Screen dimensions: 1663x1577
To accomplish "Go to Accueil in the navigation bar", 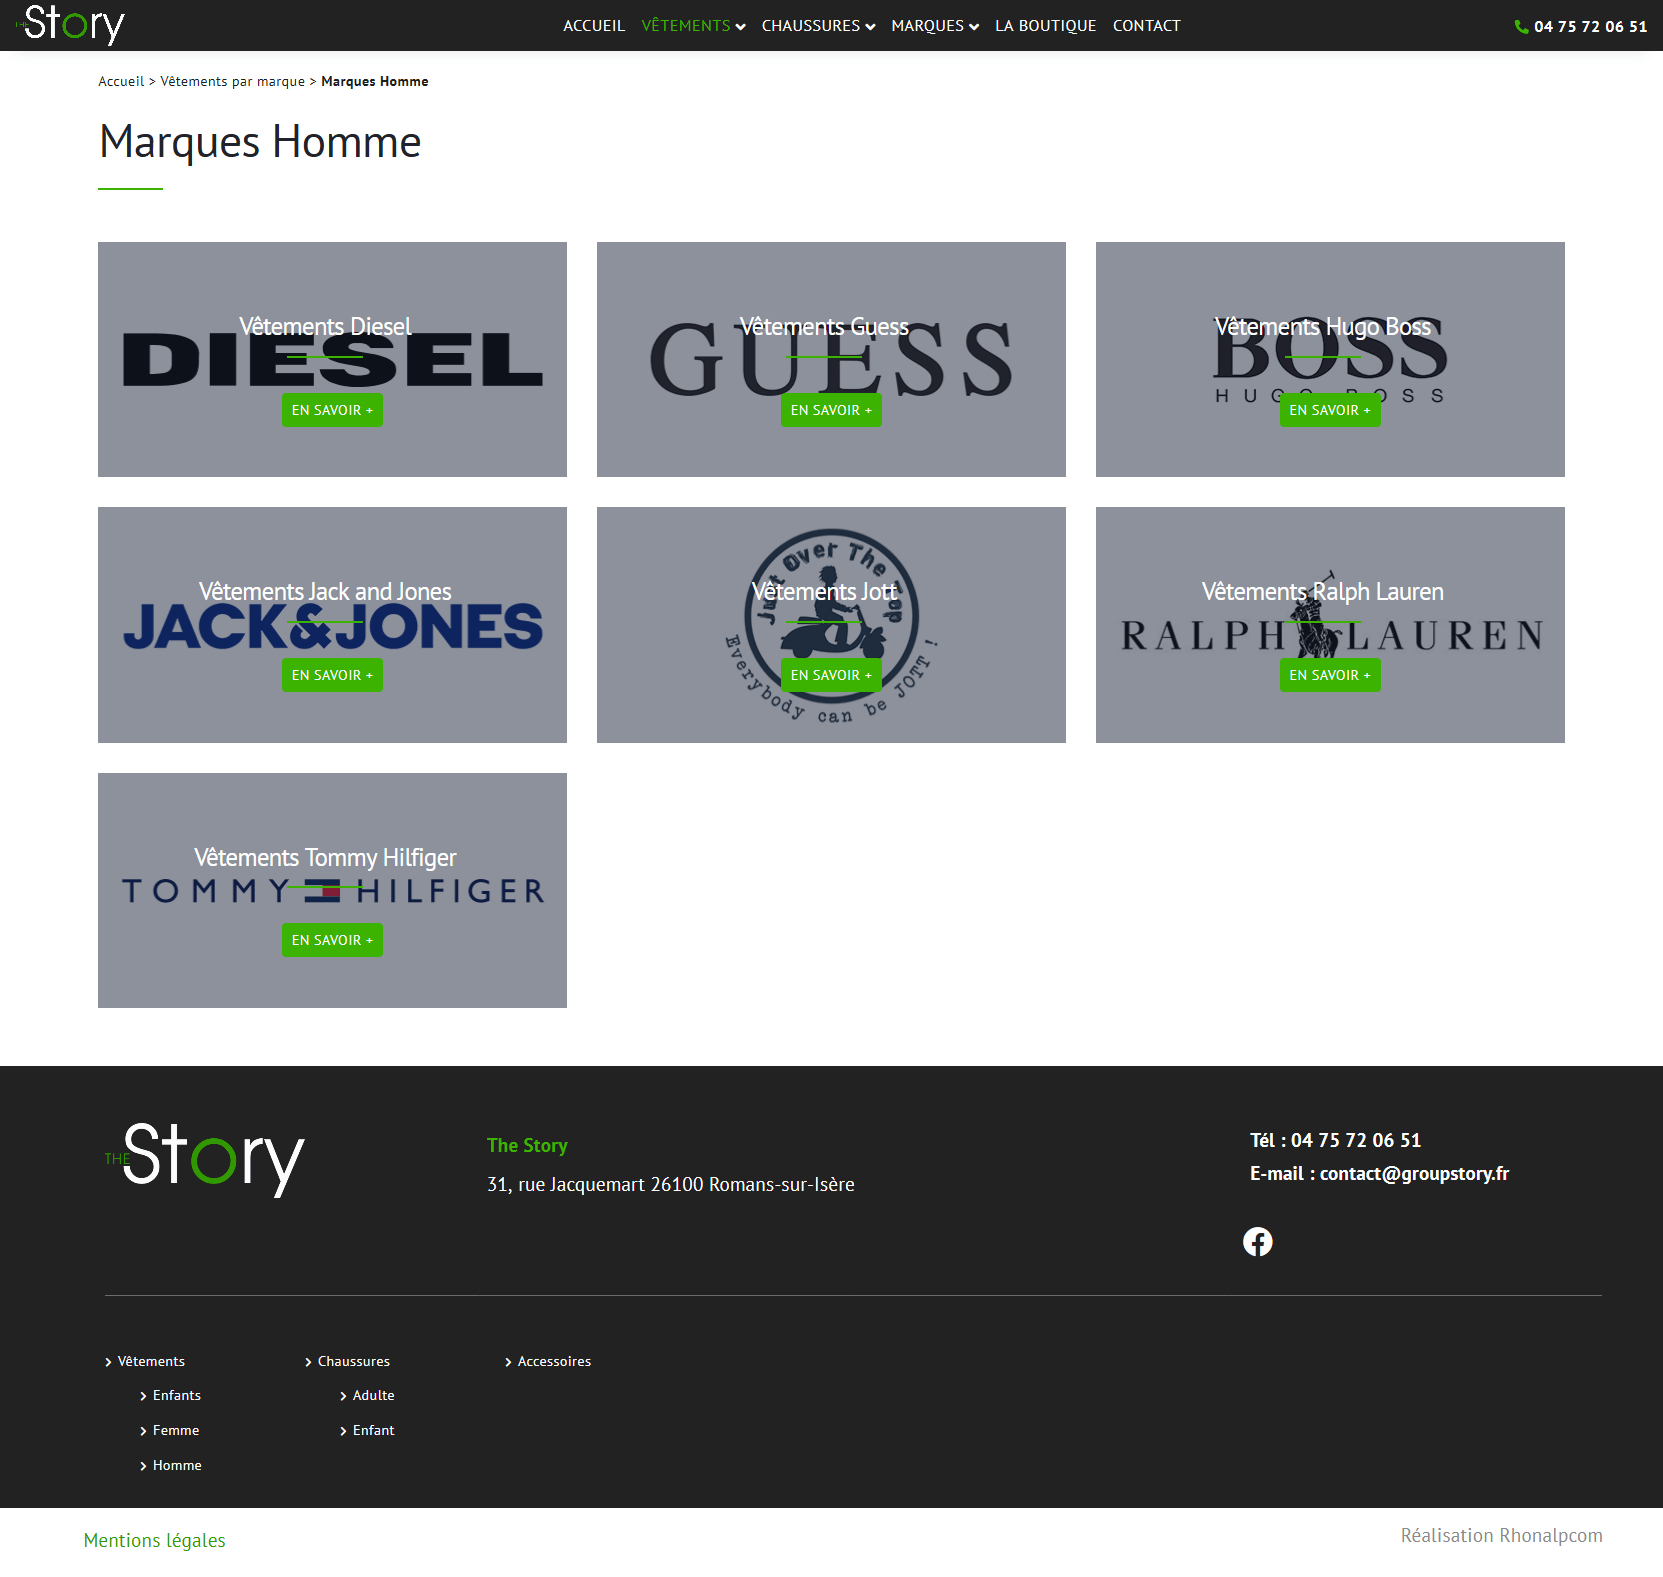I will (594, 26).
